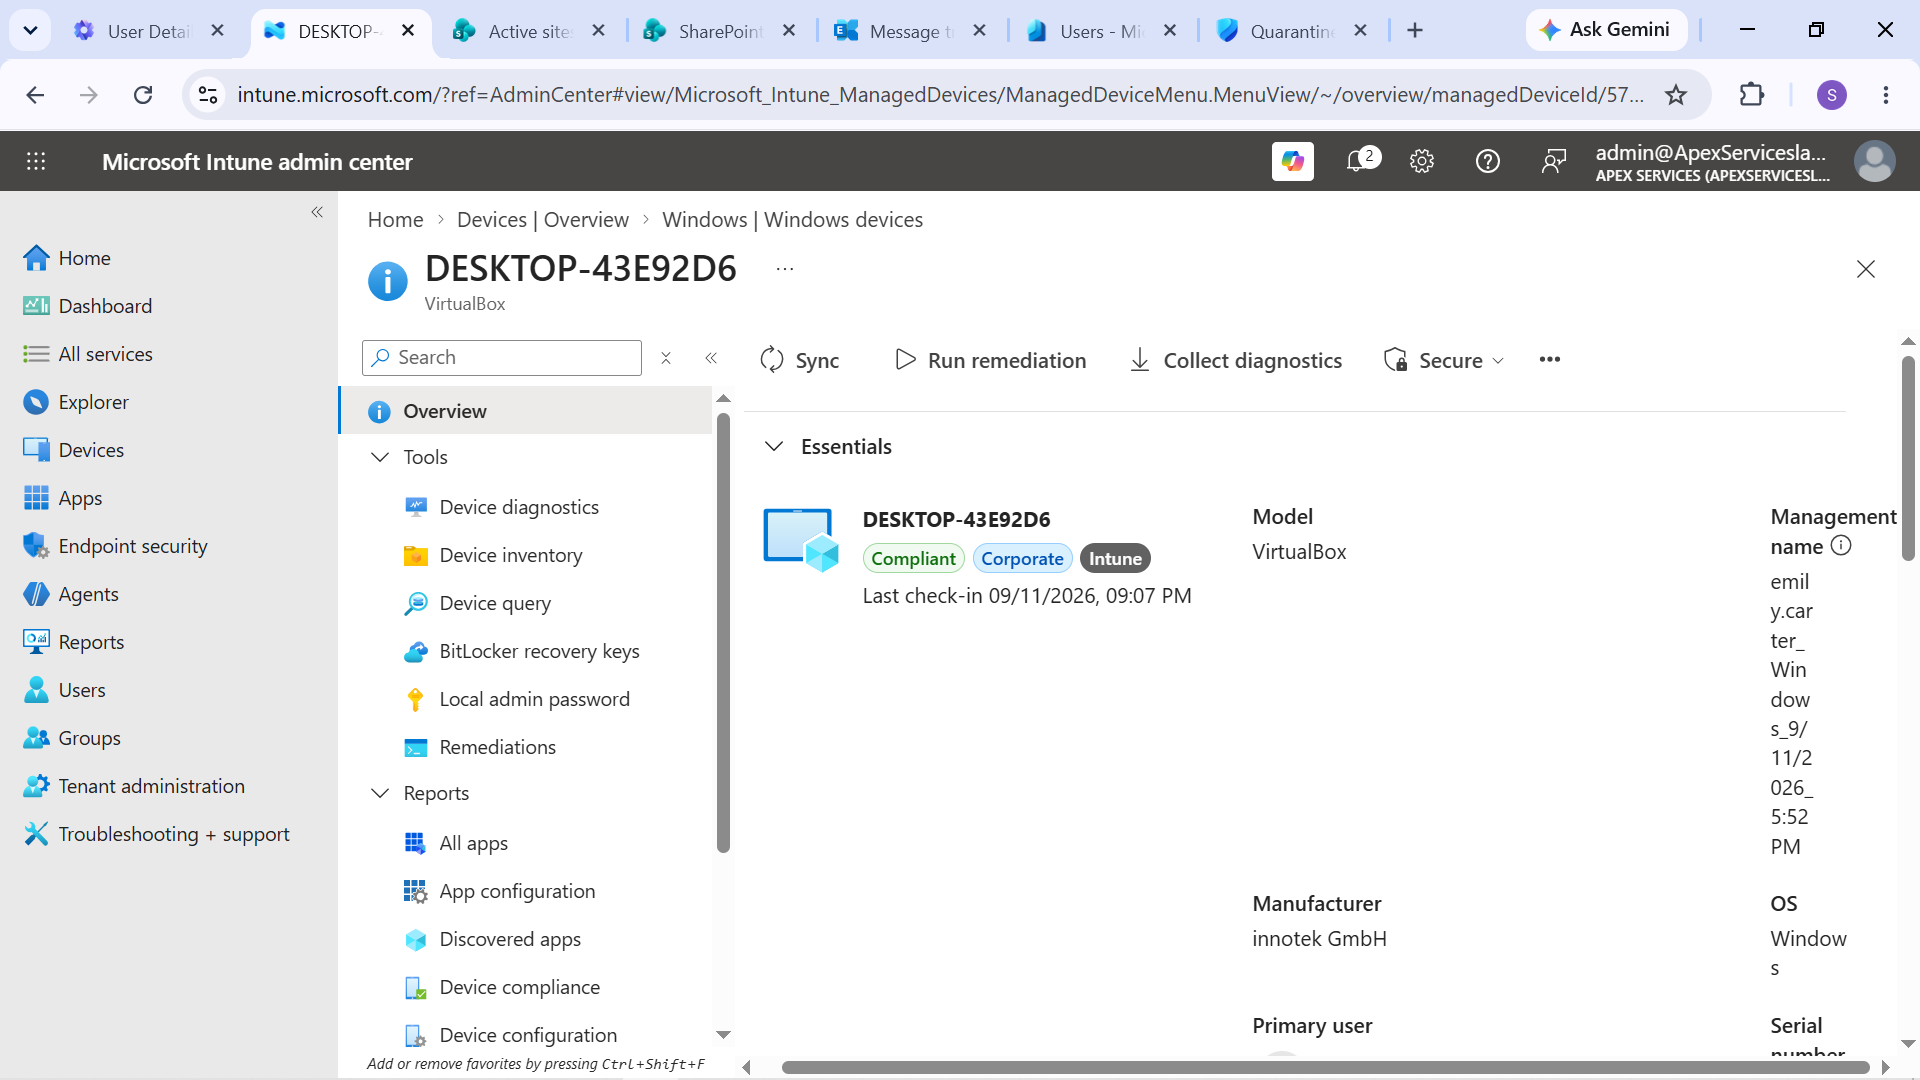Open Dashboard in left navigation
Image resolution: width=1920 pixels, height=1080 pixels.
click(105, 306)
